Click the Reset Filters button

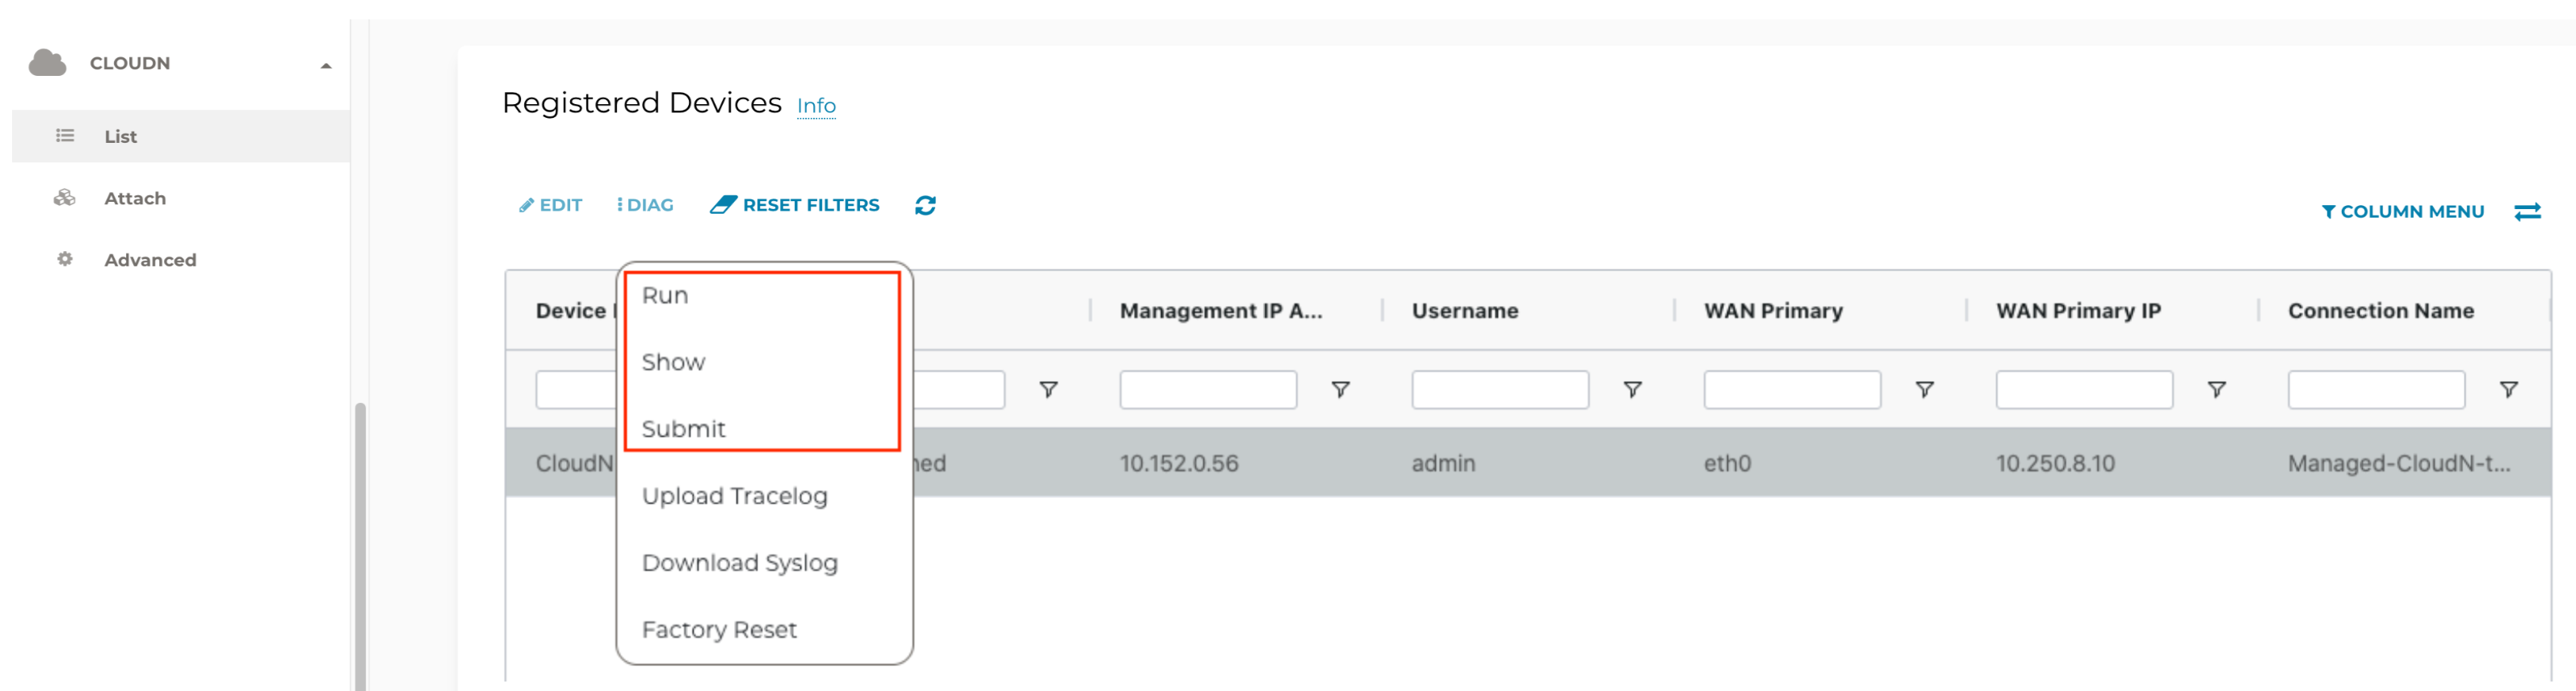point(795,205)
